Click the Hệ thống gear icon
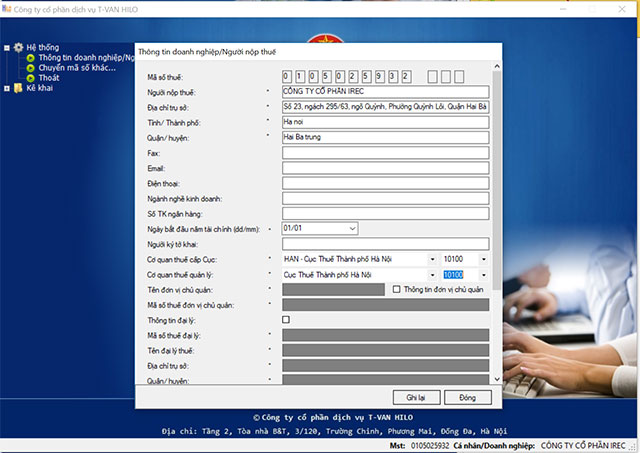 pos(18,47)
